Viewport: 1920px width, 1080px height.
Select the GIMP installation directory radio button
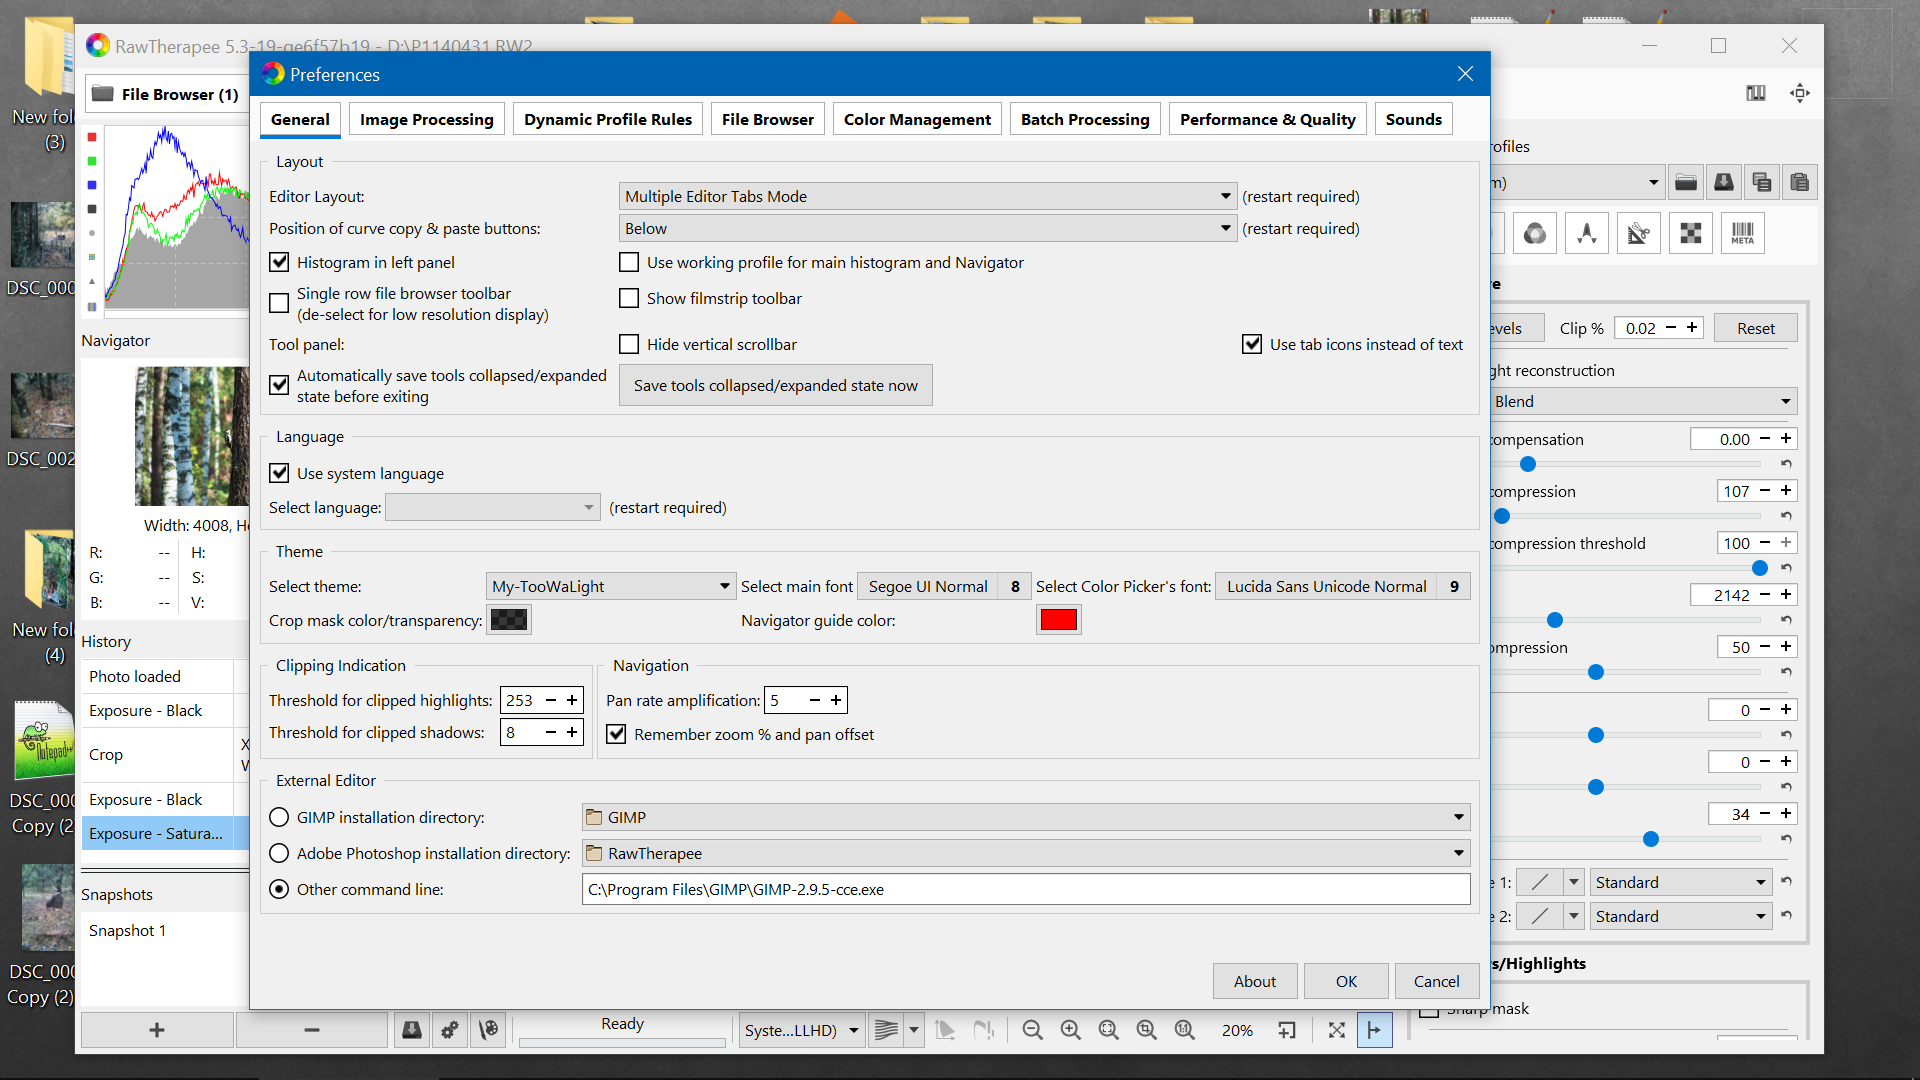coord(278,817)
